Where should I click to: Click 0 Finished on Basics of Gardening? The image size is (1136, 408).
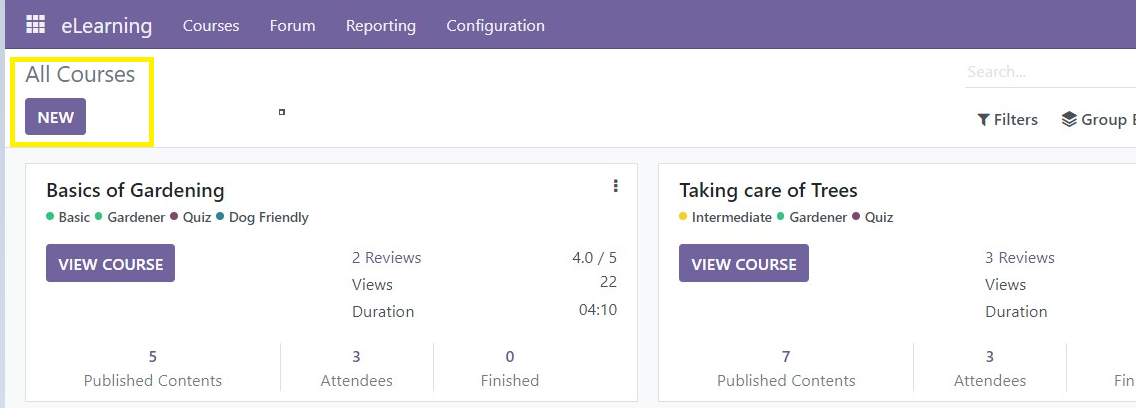click(510, 368)
